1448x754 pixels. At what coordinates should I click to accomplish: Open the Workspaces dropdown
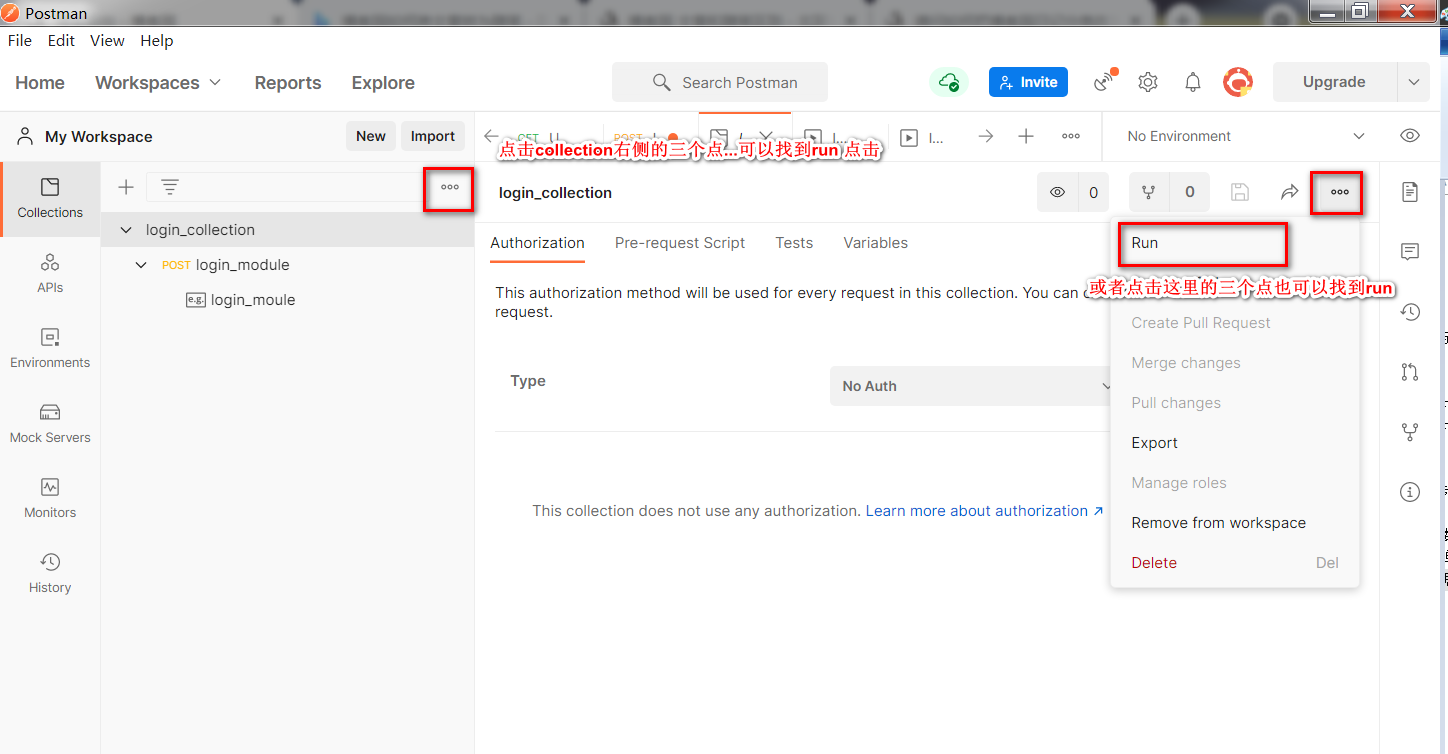pos(158,83)
